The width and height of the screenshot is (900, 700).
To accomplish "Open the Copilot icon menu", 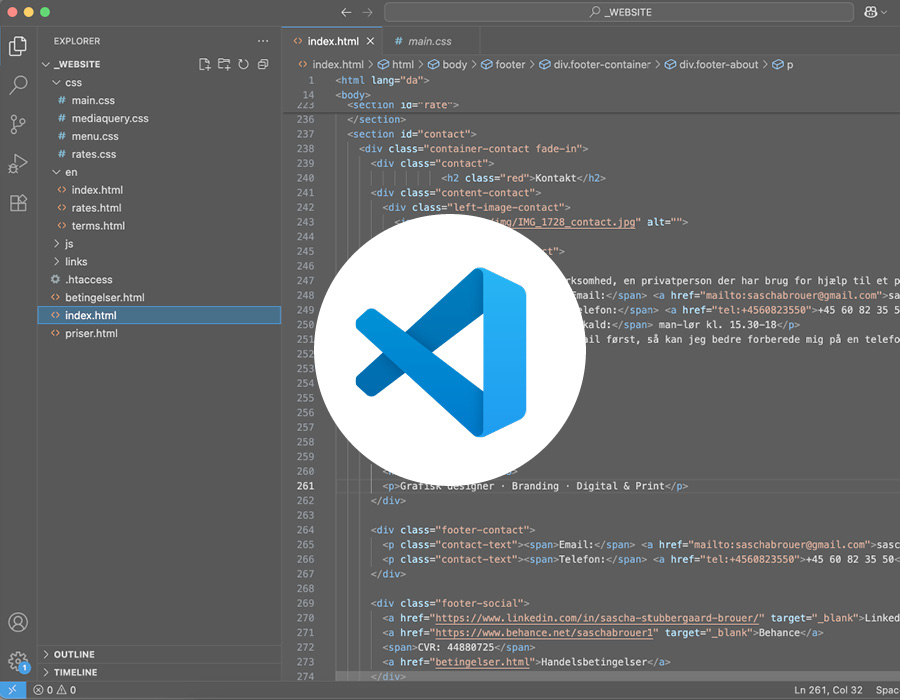I will 875,12.
